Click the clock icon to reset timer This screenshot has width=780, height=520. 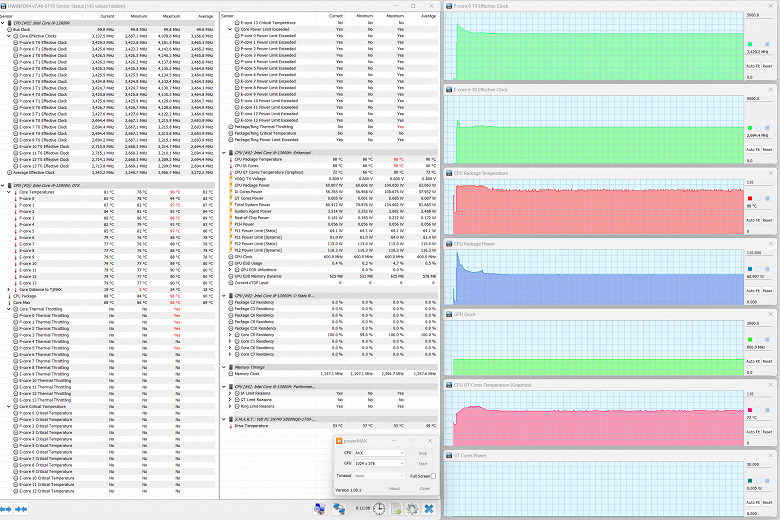tap(379, 508)
